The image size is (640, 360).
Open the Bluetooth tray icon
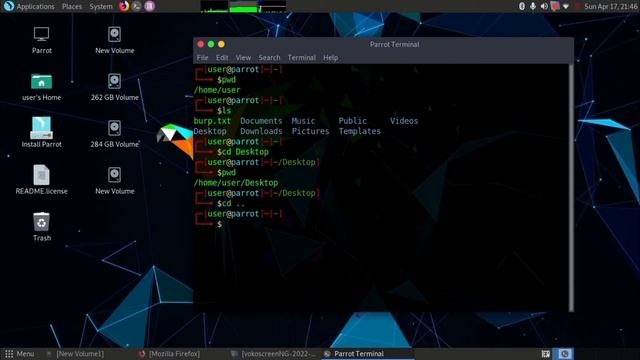pos(522,6)
